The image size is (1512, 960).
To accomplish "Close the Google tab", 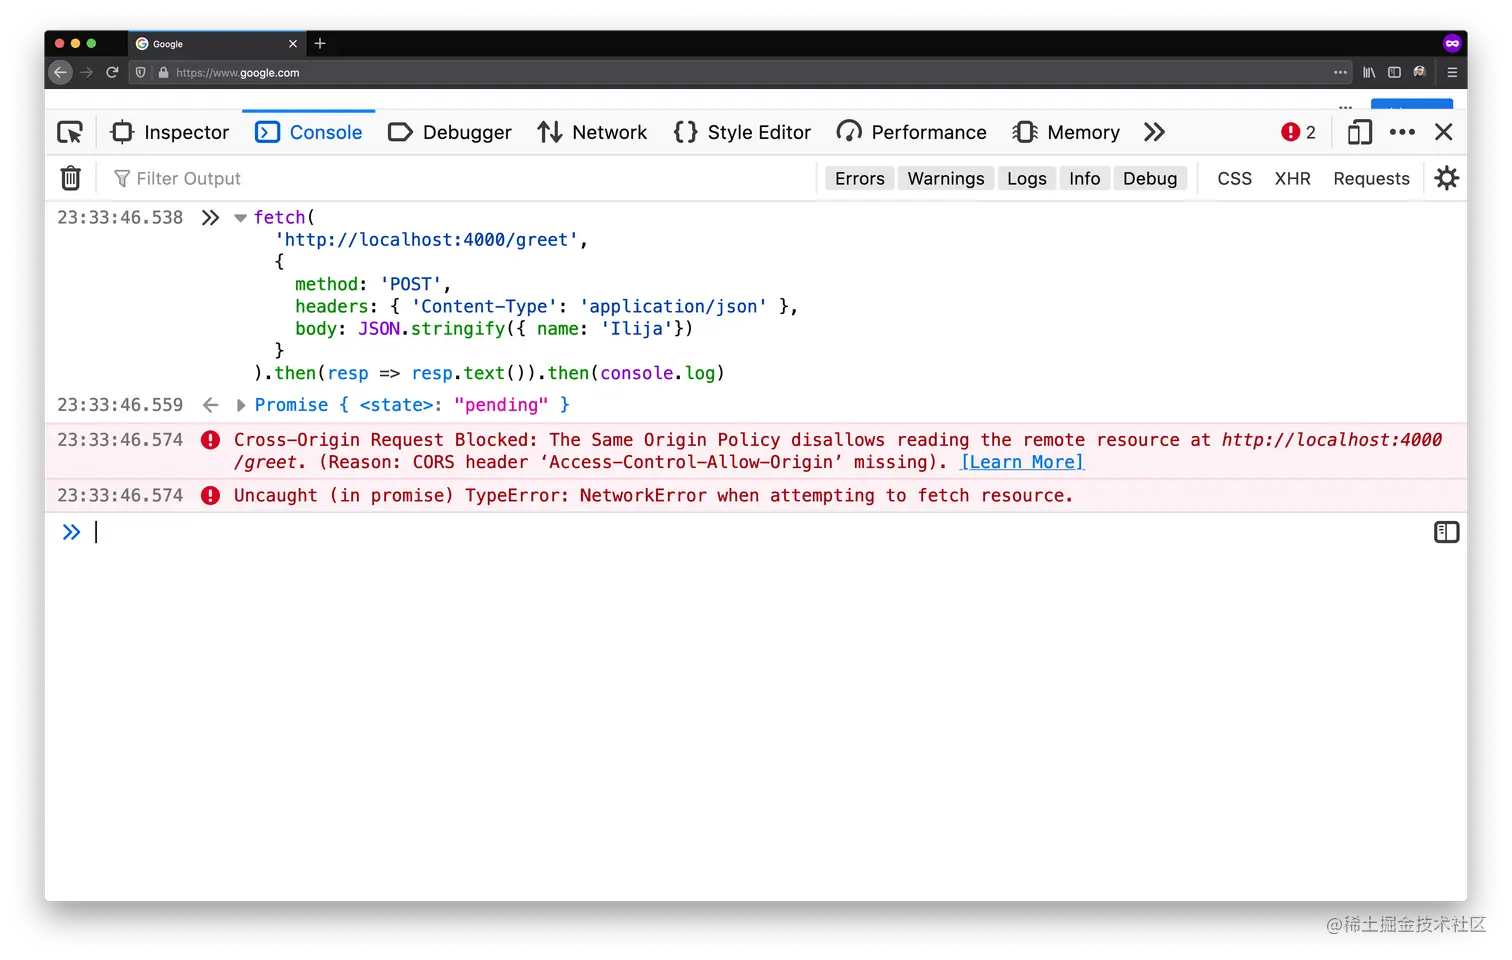I will pyautogui.click(x=293, y=44).
